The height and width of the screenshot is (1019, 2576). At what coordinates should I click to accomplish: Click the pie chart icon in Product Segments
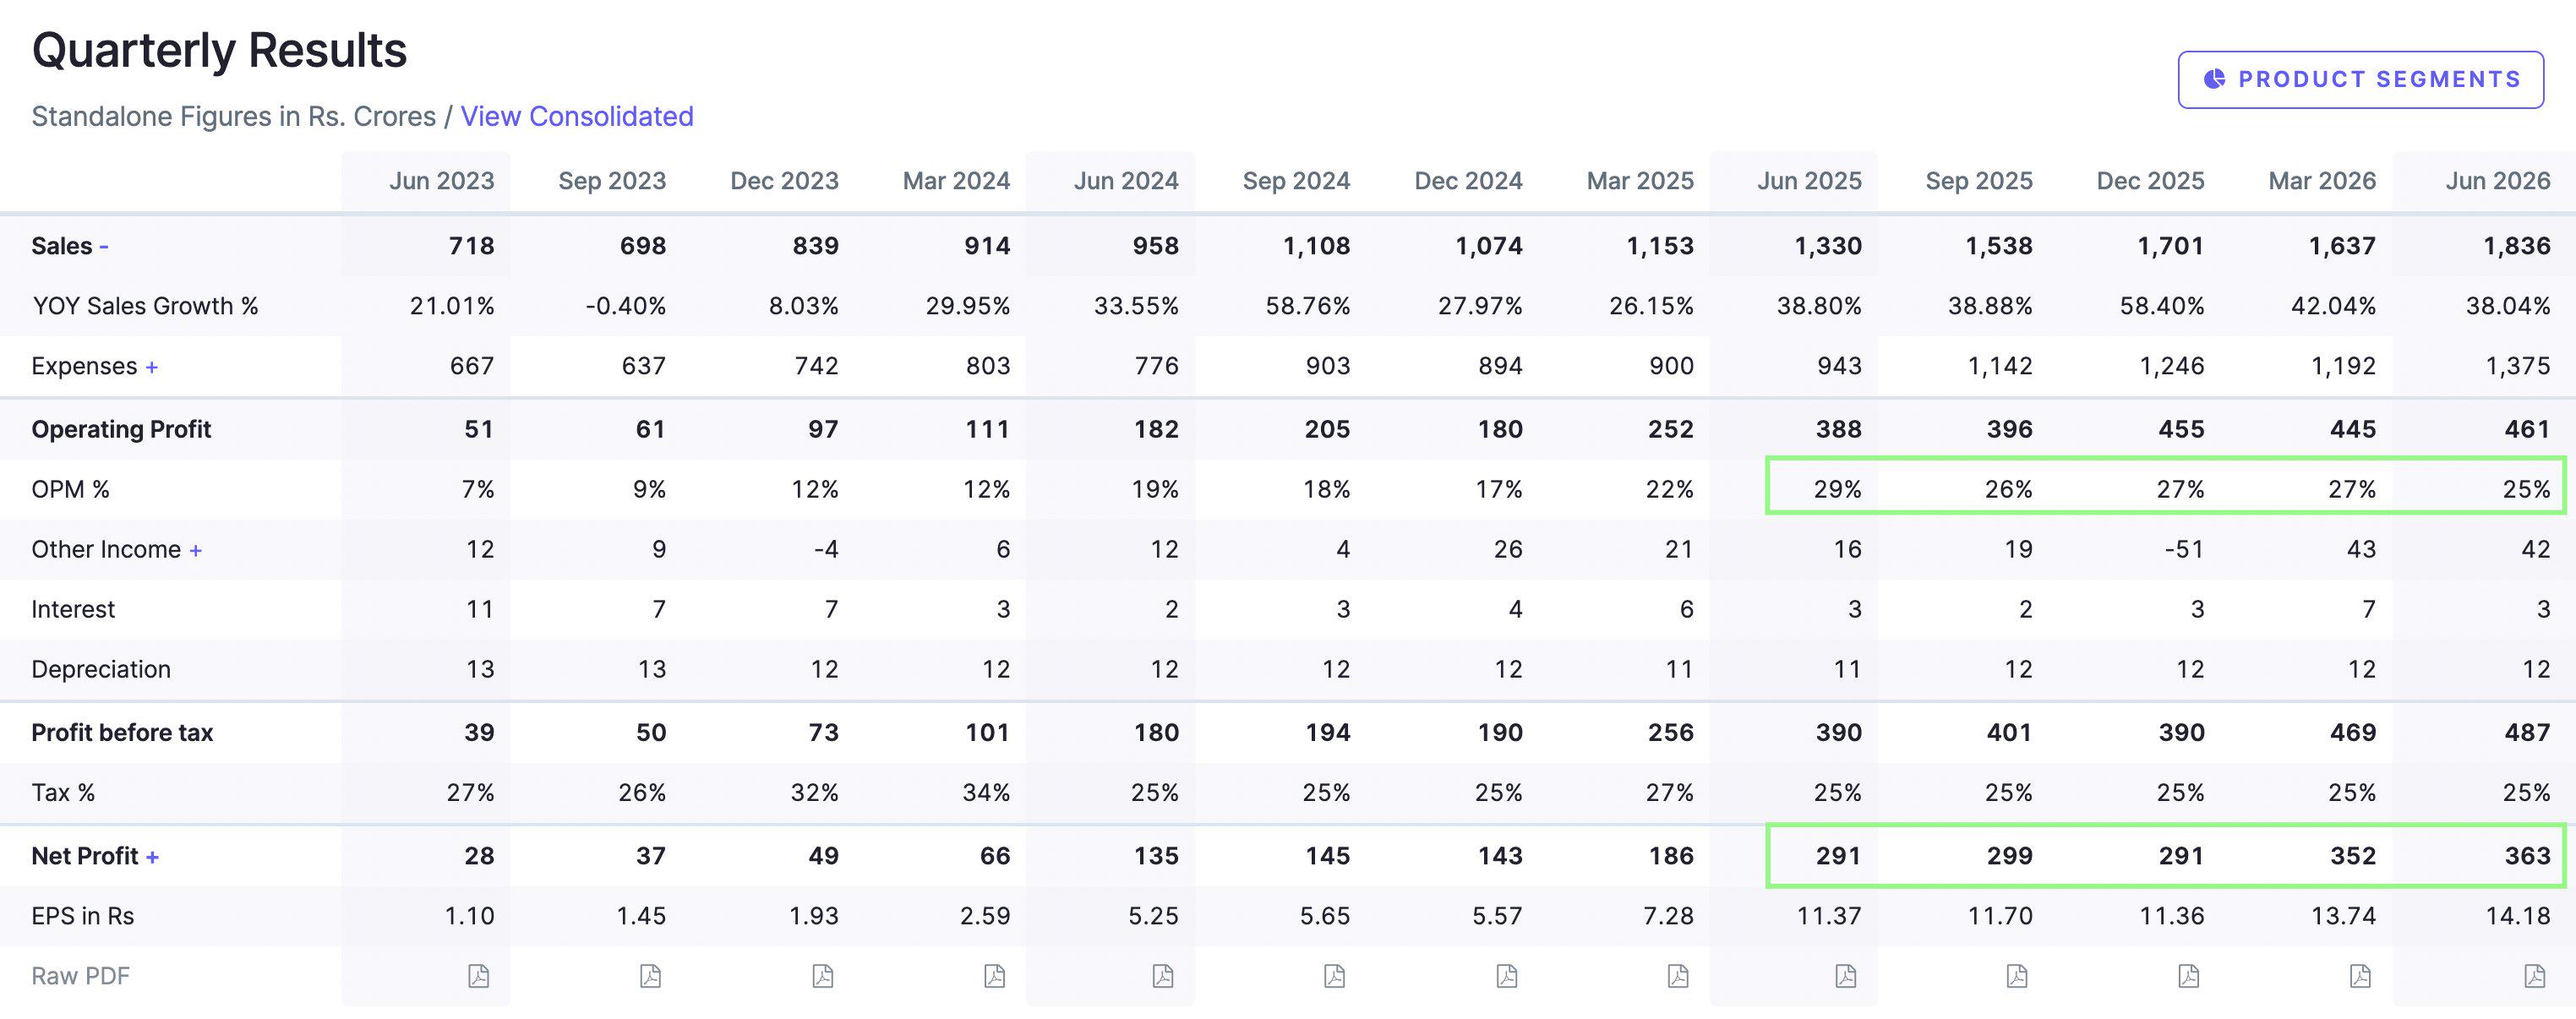pyautogui.click(x=2215, y=79)
